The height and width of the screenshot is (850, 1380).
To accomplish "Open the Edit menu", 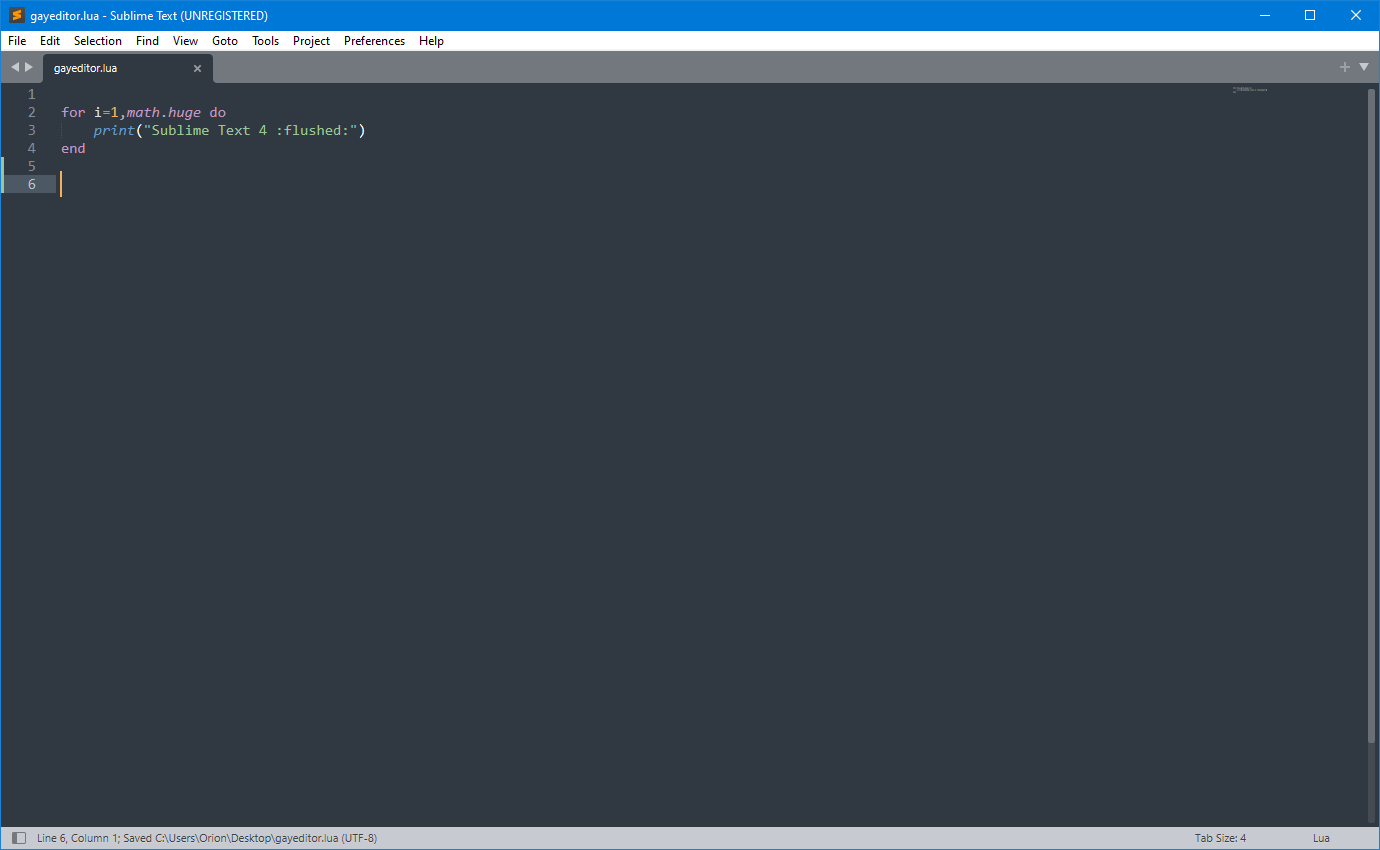I will tap(50, 41).
